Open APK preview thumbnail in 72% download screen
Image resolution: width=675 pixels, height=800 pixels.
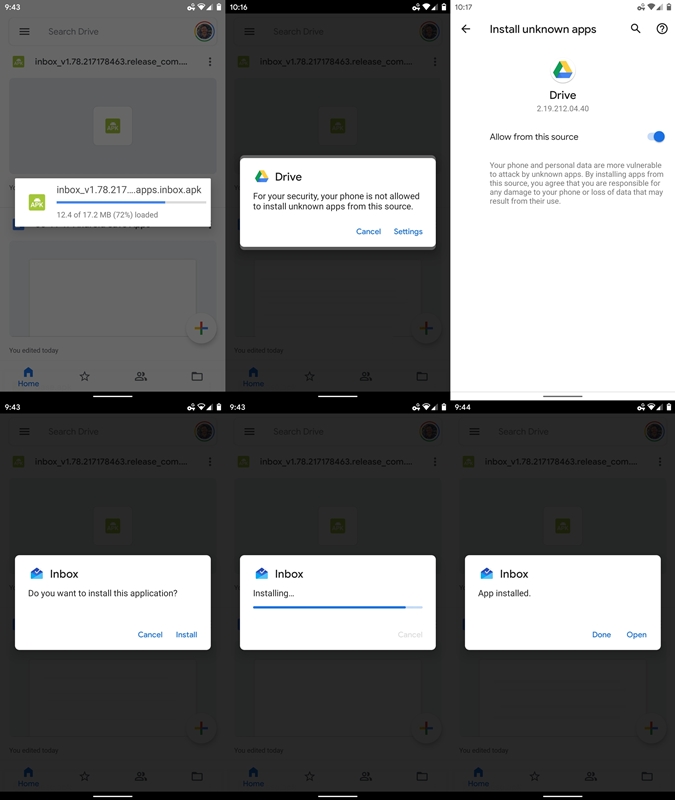113,126
